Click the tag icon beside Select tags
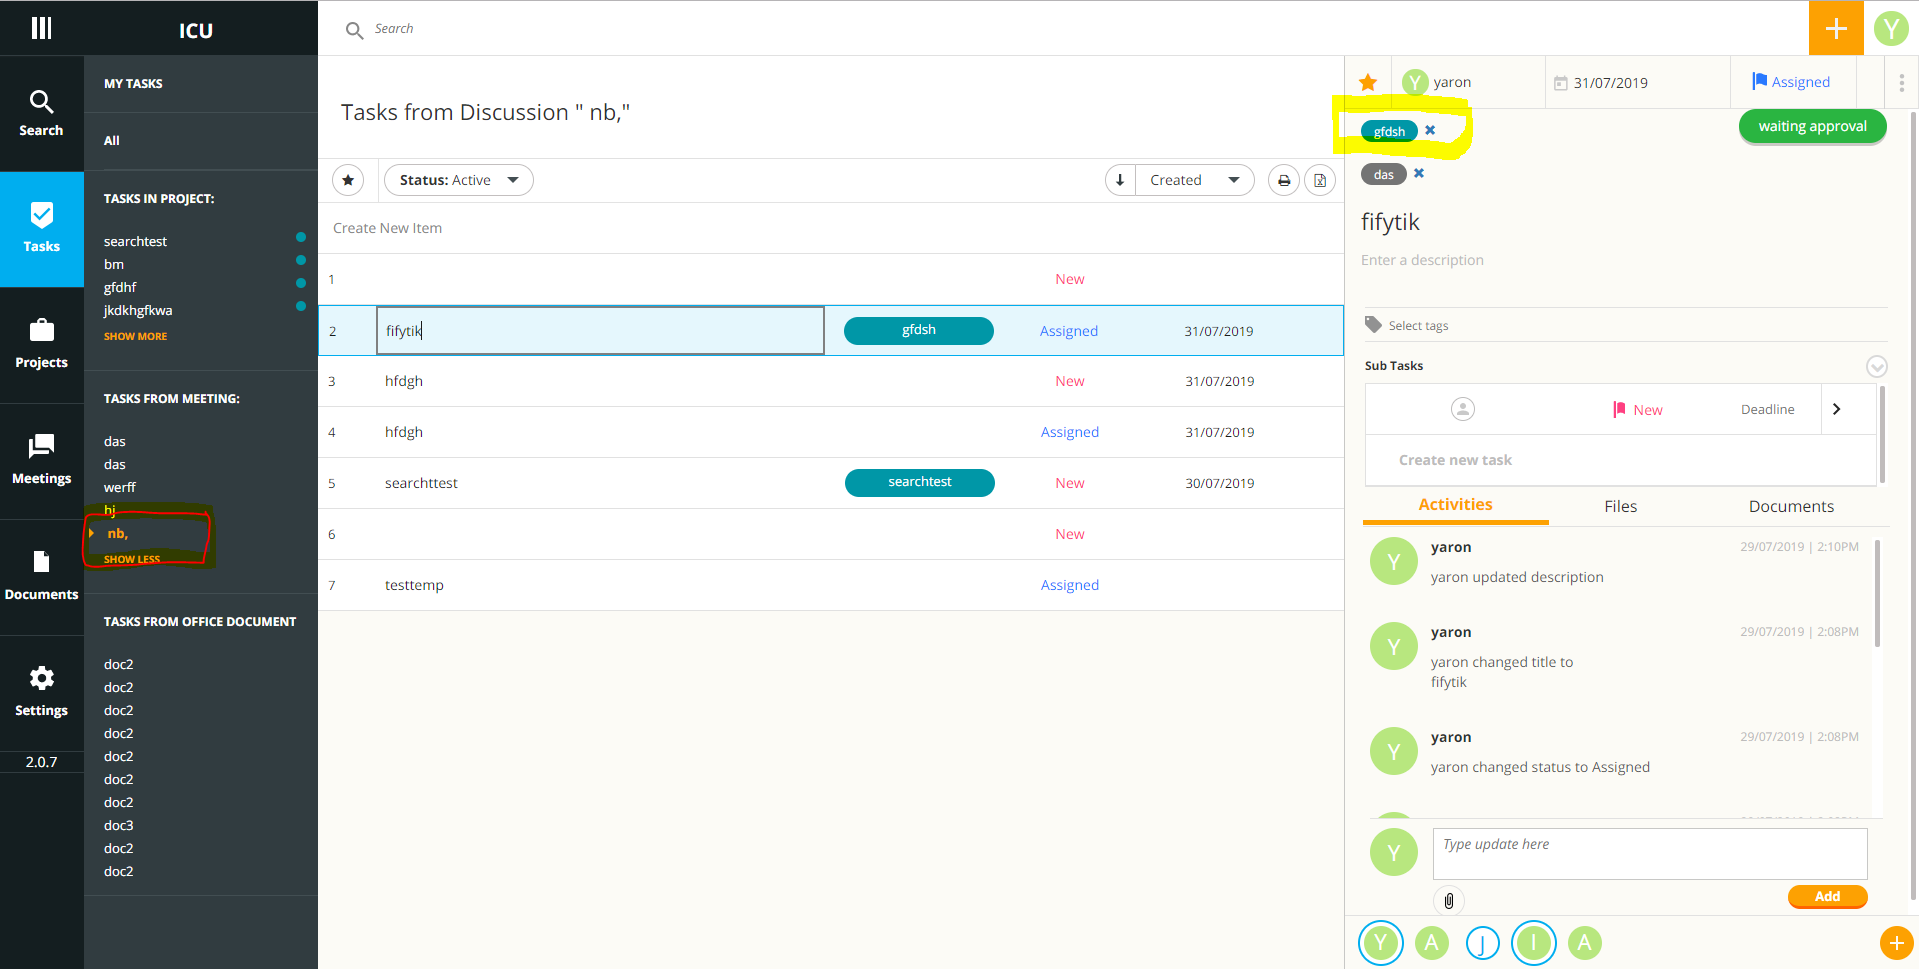 coord(1373,324)
